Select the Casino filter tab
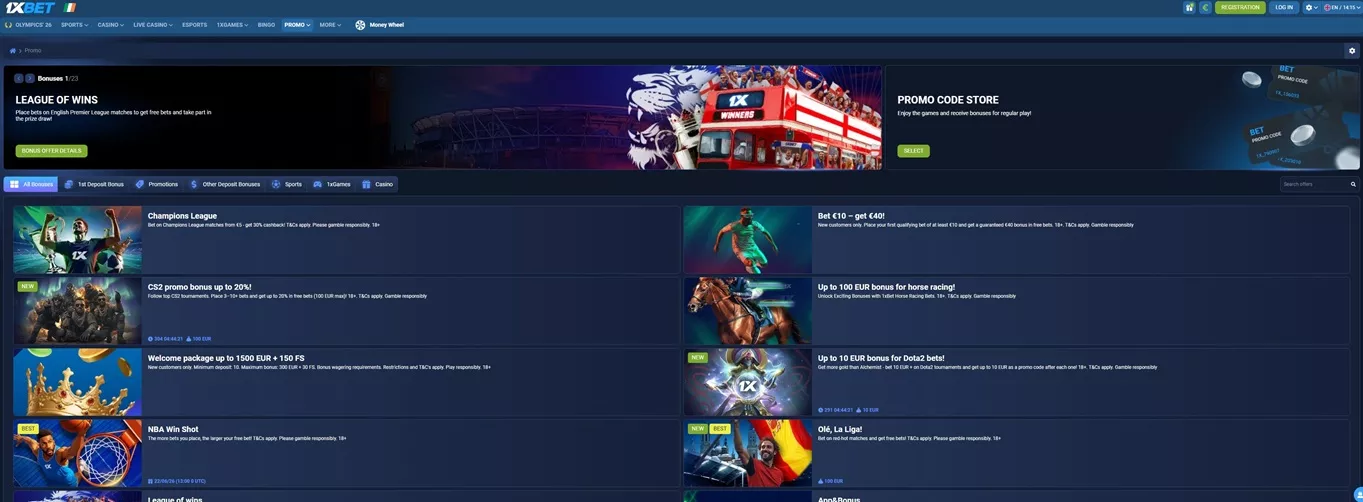The image size is (1363, 502). coord(378,184)
